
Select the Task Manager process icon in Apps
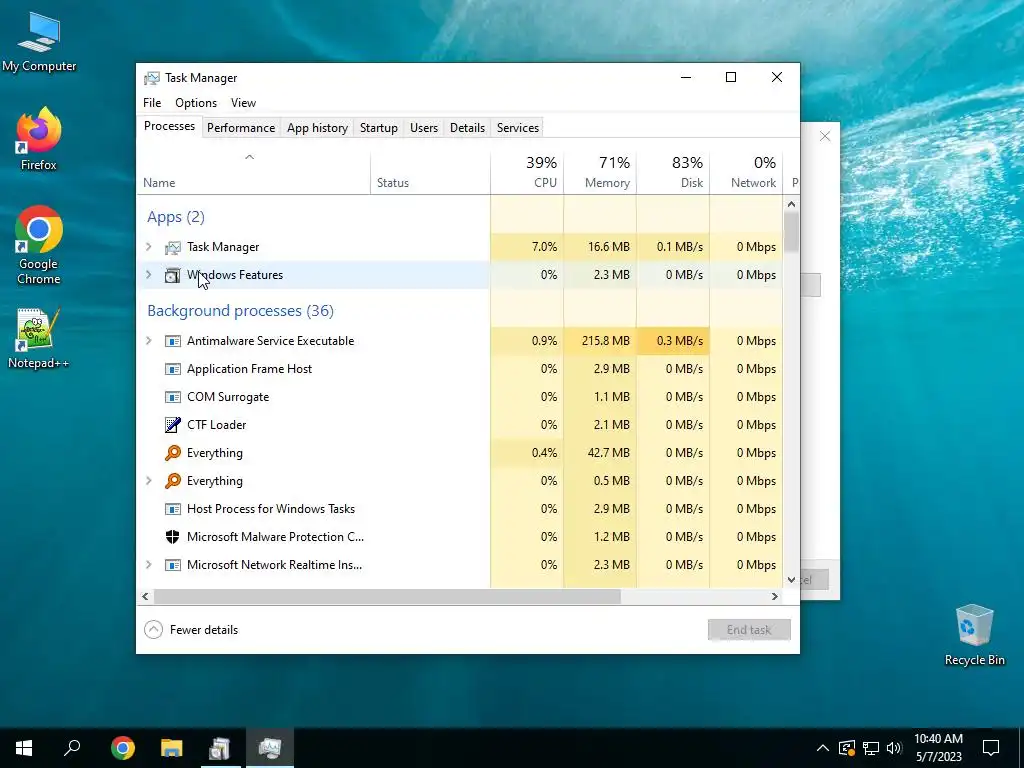coord(172,248)
